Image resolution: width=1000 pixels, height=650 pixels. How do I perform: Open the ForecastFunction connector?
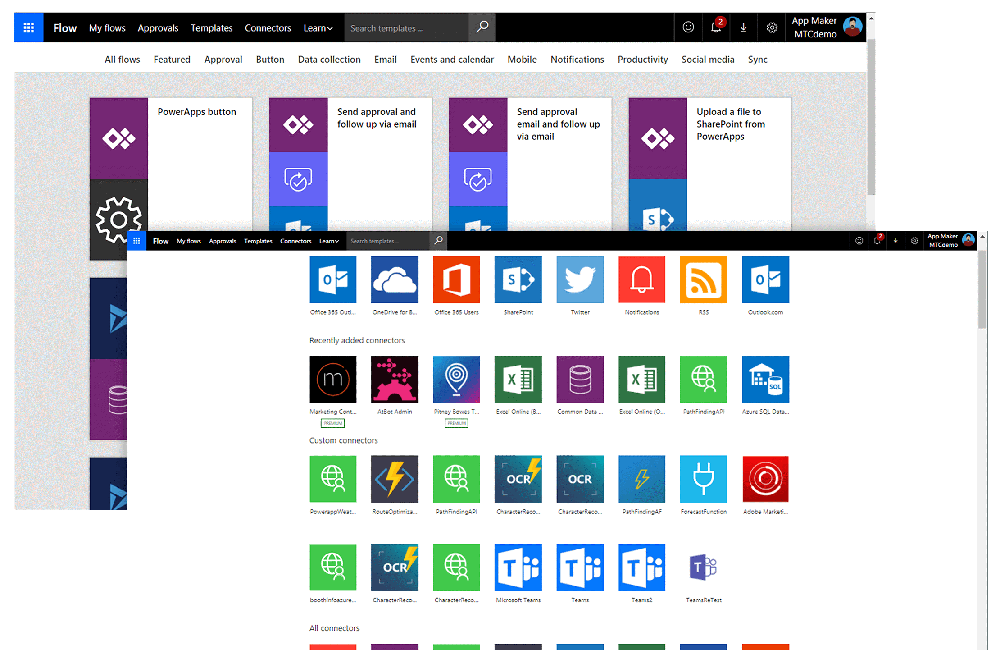pos(703,479)
